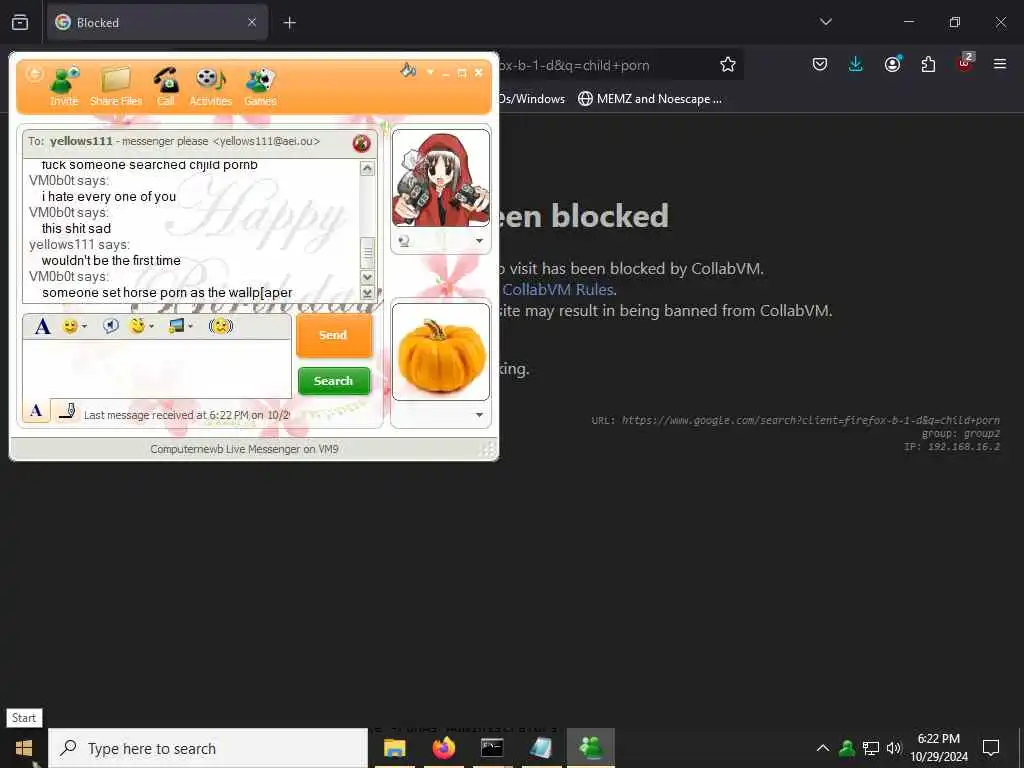
Task: Bookmark this page with the star
Action: pyautogui.click(x=728, y=64)
